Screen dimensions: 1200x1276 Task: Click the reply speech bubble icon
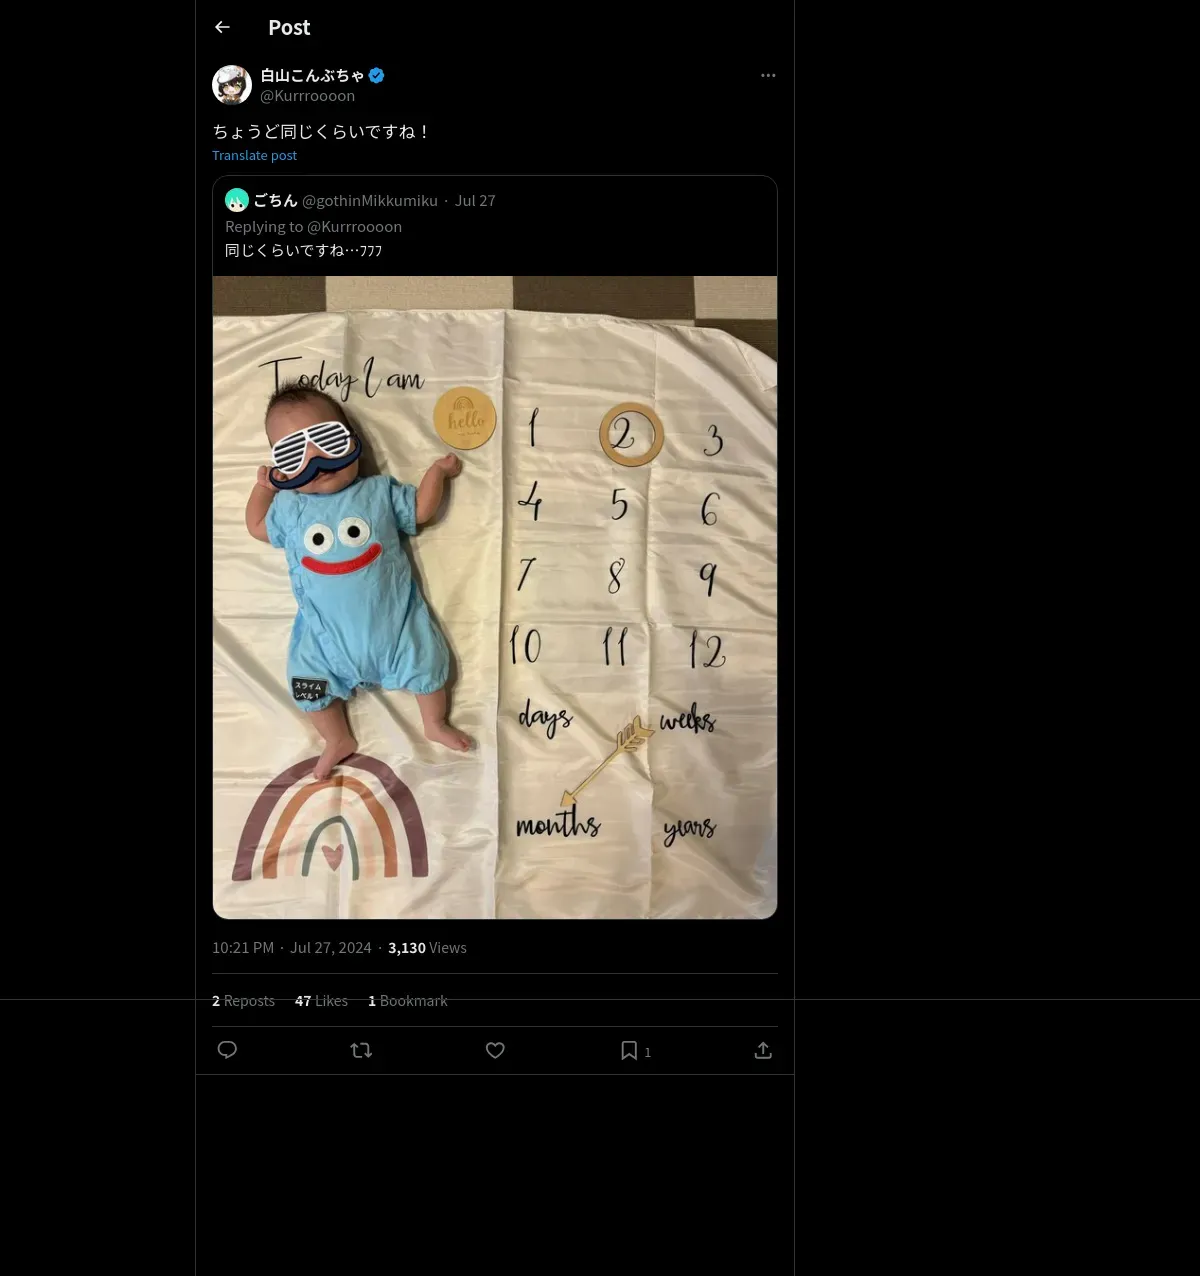coord(227,1050)
